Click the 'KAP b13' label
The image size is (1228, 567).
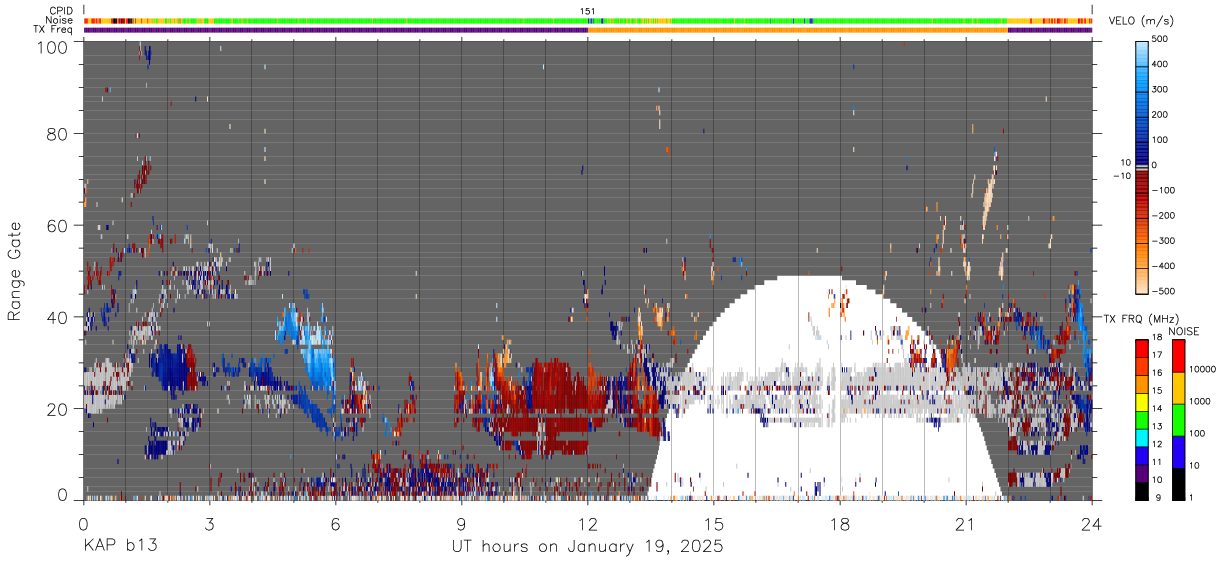[x=120, y=547]
